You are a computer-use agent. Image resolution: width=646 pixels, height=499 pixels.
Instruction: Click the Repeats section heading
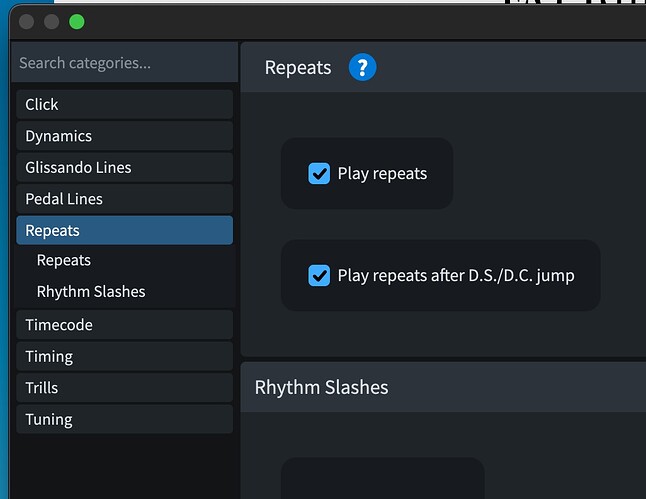[x=297, y=68]
